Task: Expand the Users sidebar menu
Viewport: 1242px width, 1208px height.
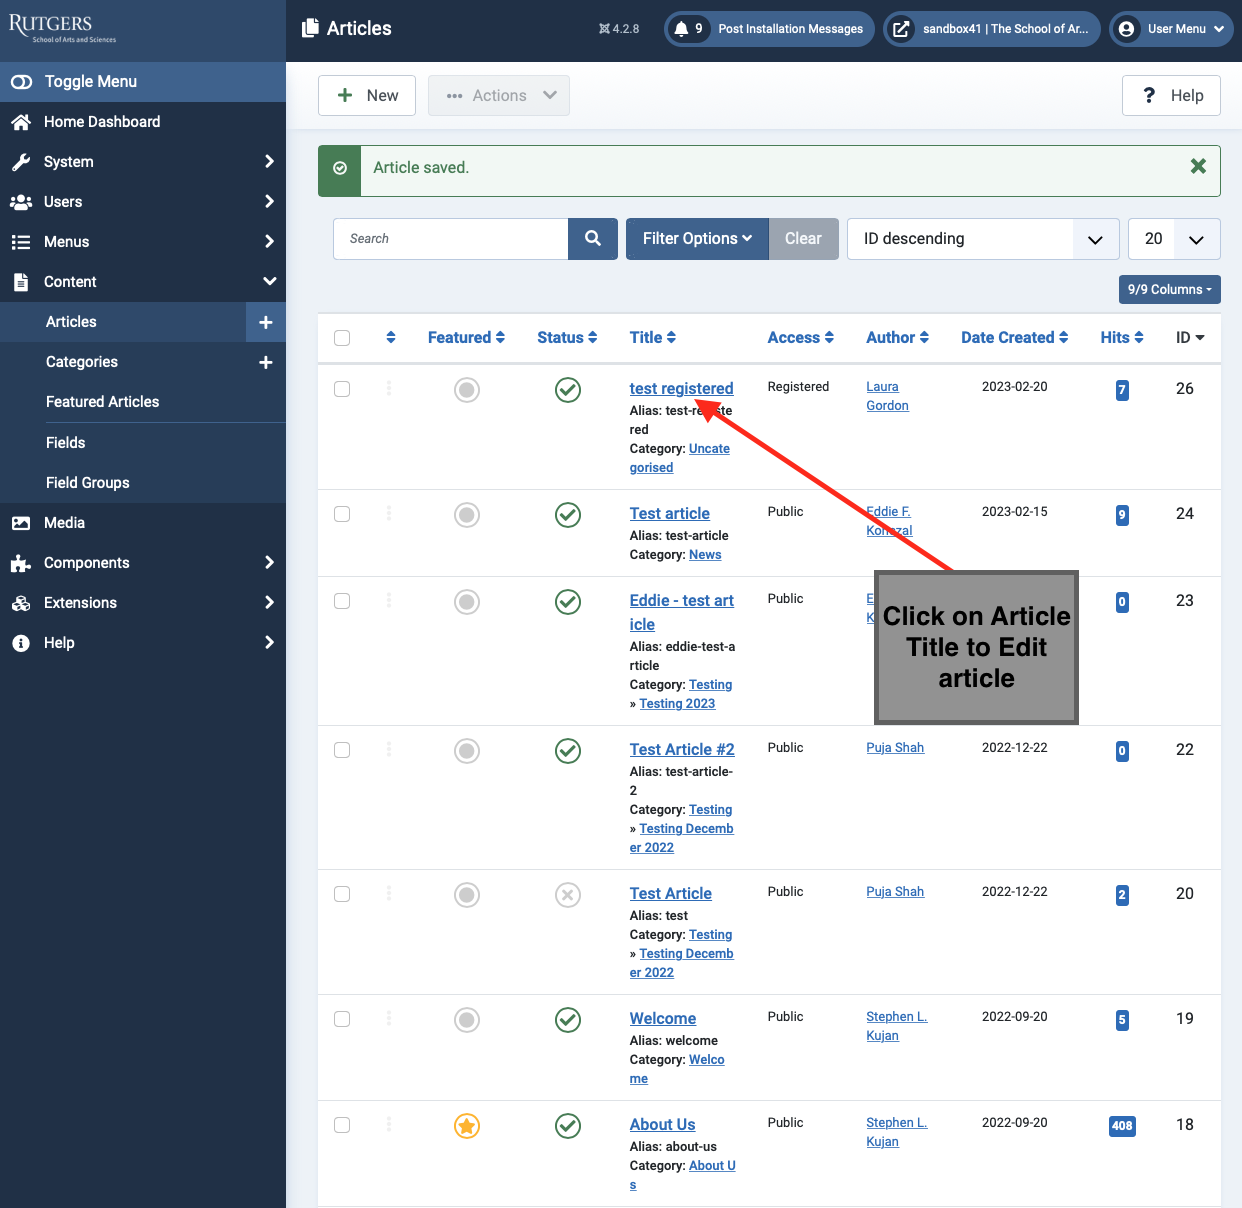Action: coord(143,202)
